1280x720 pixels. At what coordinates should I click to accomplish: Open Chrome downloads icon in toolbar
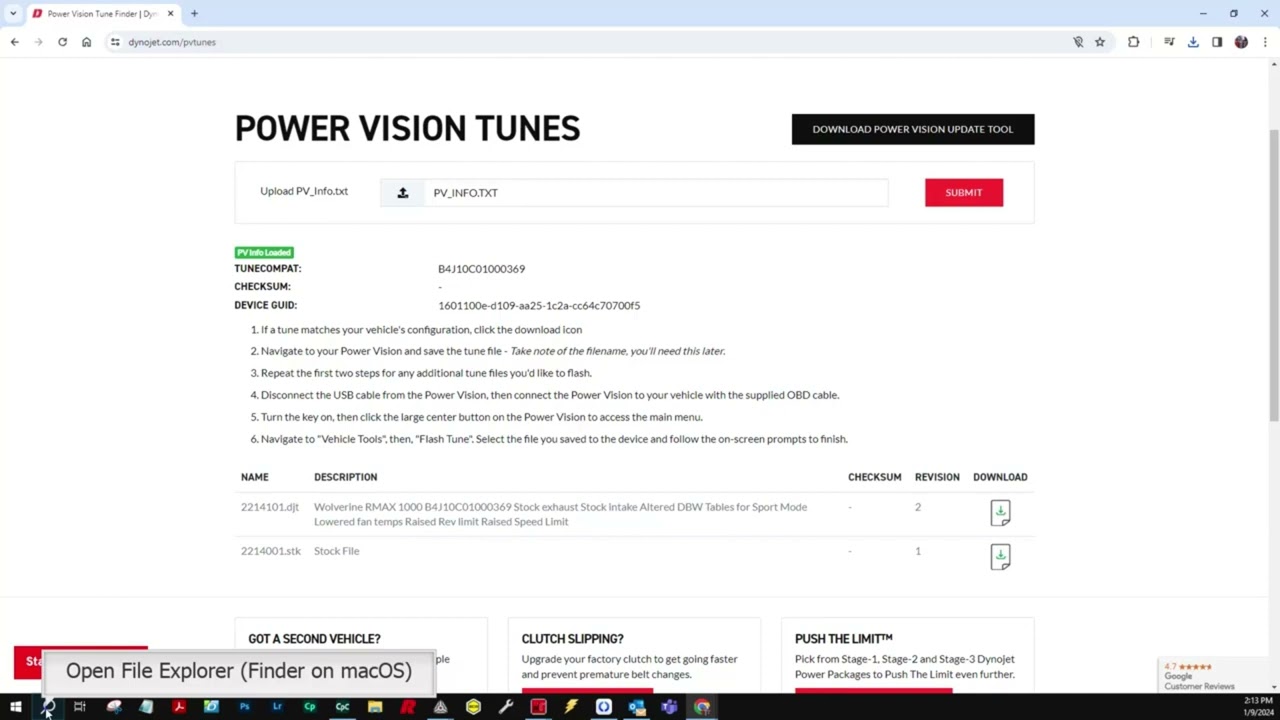(1193, 42)
